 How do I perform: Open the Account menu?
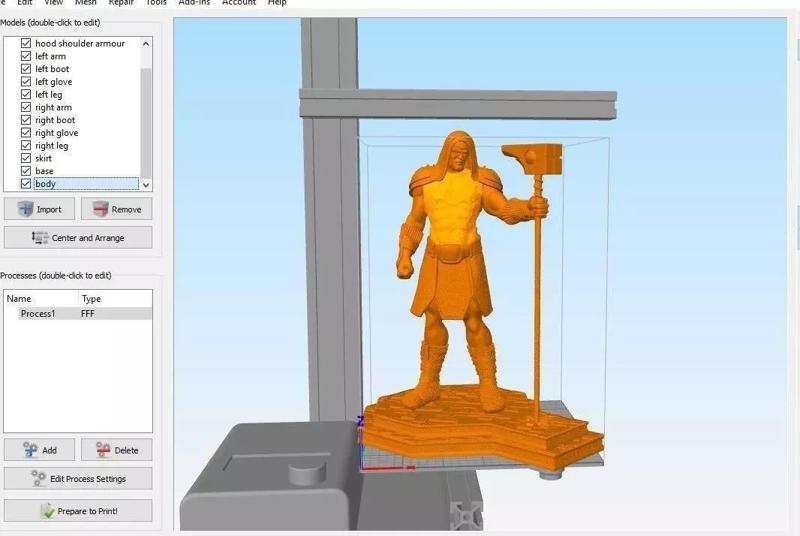pos(239,3)
